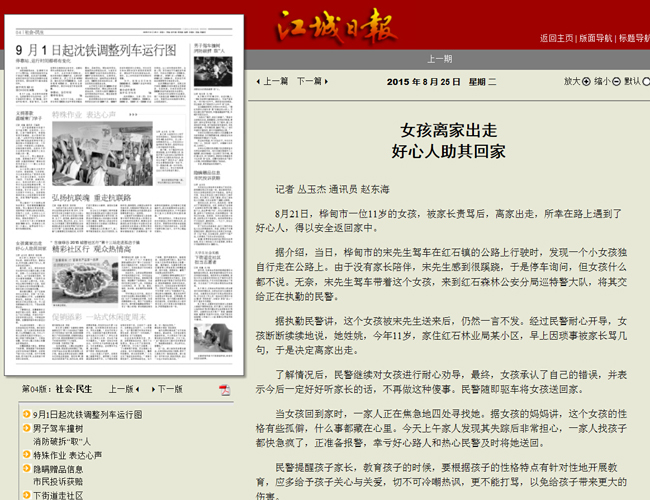This screenshot has width=650, height=500.
Task: Open the 标题导航 headline navigation
Action: [x=633, y=39]
